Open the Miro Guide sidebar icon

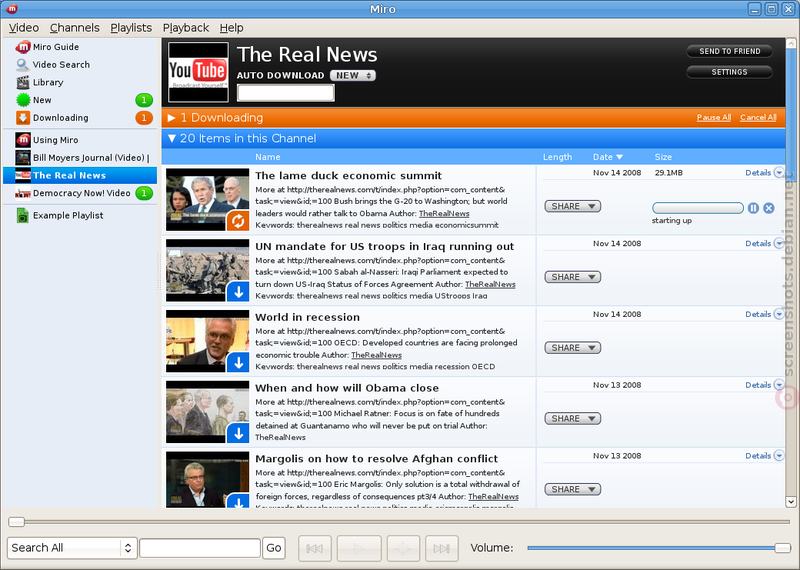pos(23,47)
